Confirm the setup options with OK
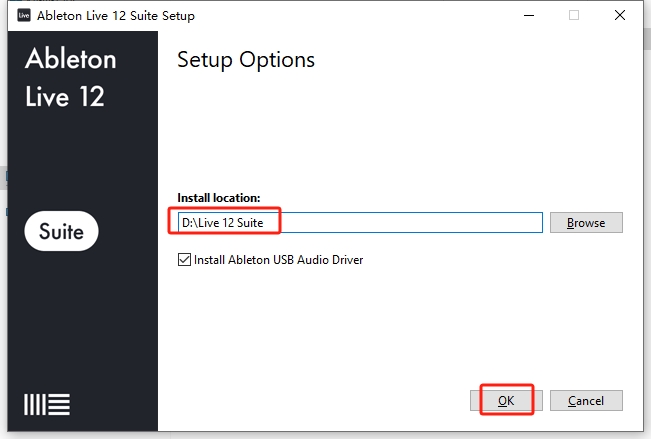Screen dimensions: 651x439 (506, 400)
